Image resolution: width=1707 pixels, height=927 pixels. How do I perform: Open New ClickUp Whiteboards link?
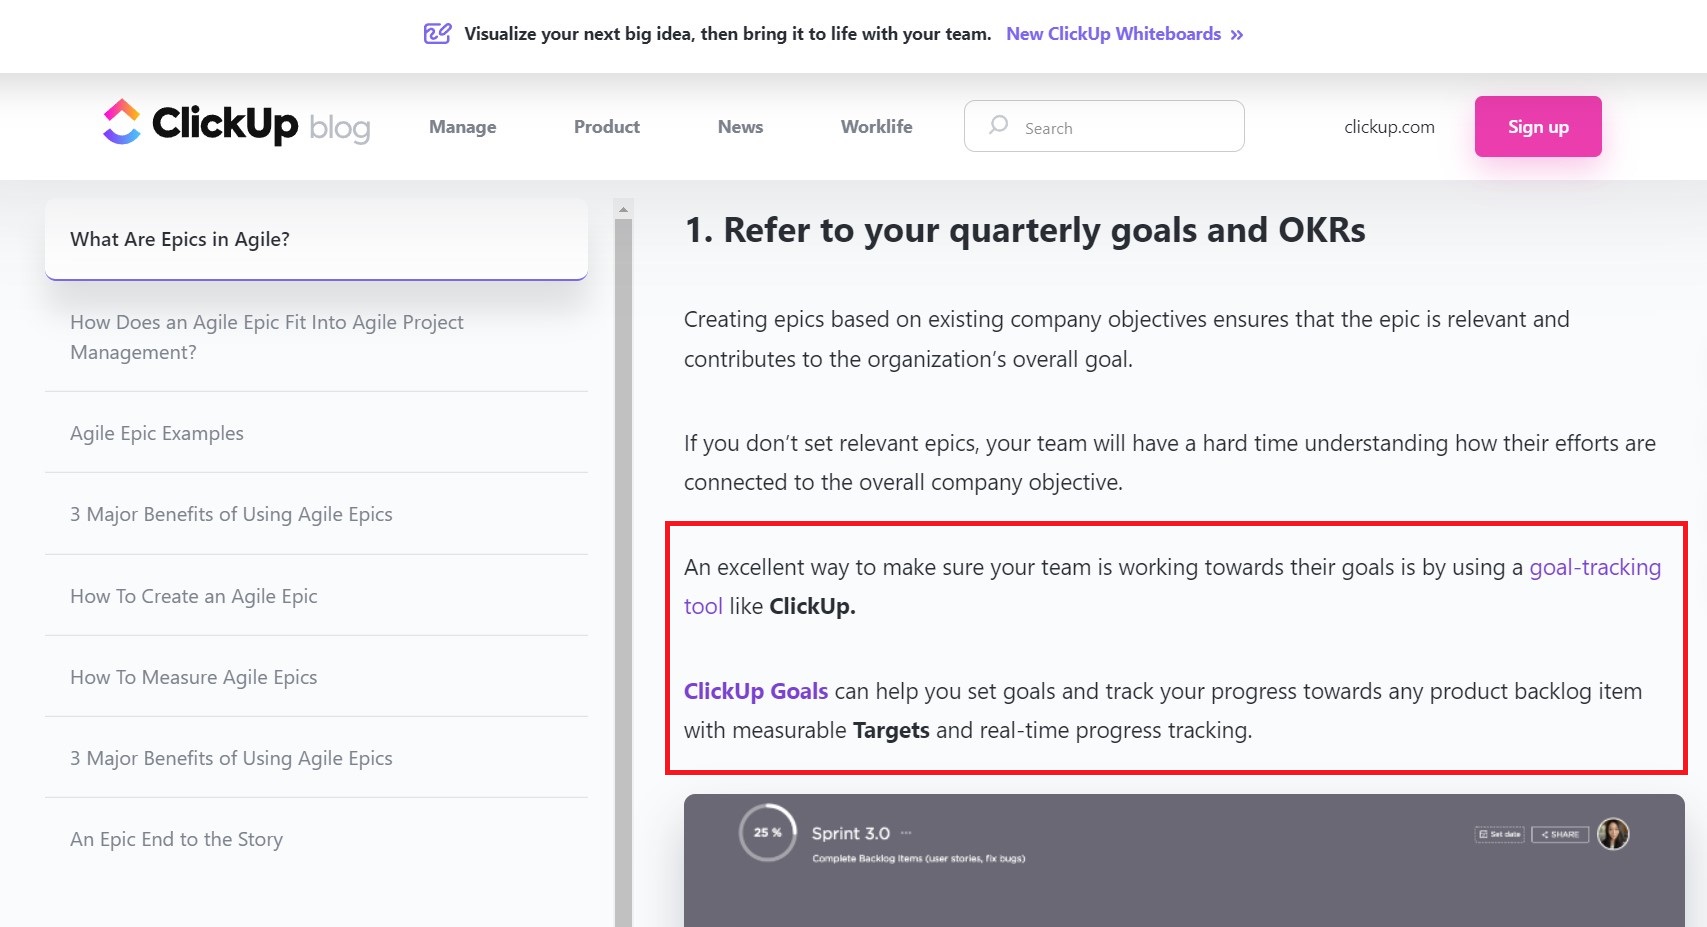pos(1113,34)
